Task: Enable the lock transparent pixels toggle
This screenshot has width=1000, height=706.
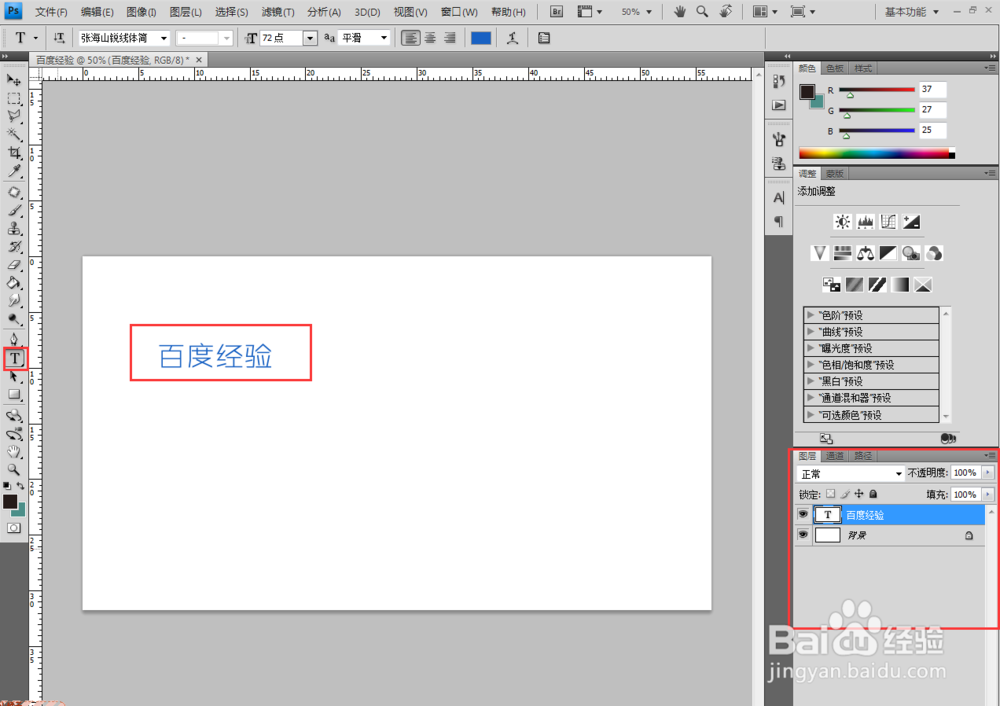Action: 831,494
